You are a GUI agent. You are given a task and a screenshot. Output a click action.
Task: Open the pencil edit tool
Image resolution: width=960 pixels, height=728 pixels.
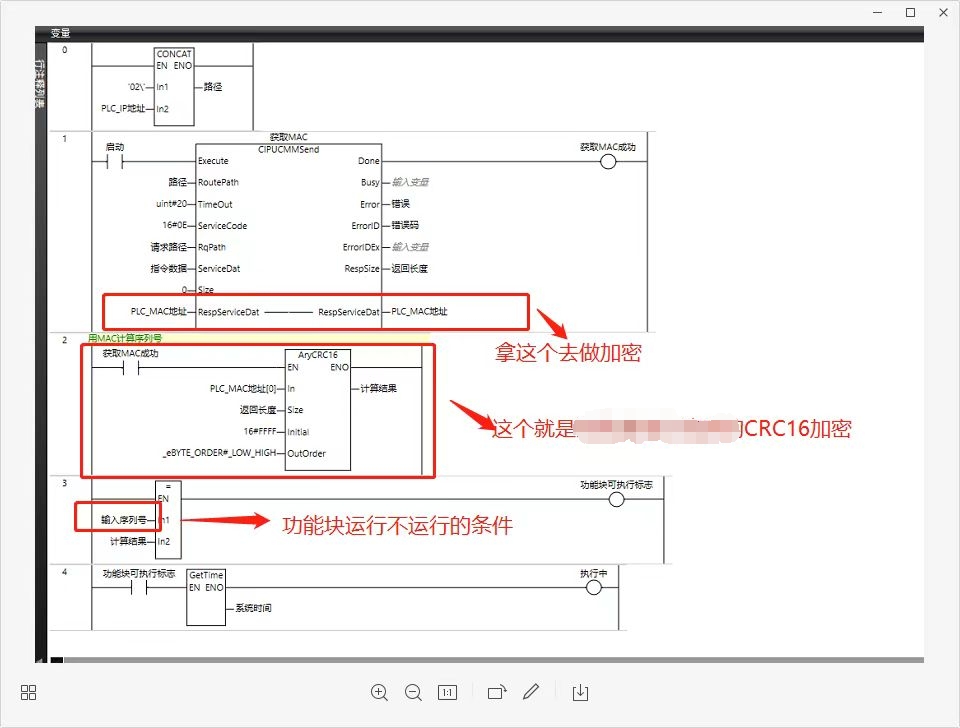531,692
